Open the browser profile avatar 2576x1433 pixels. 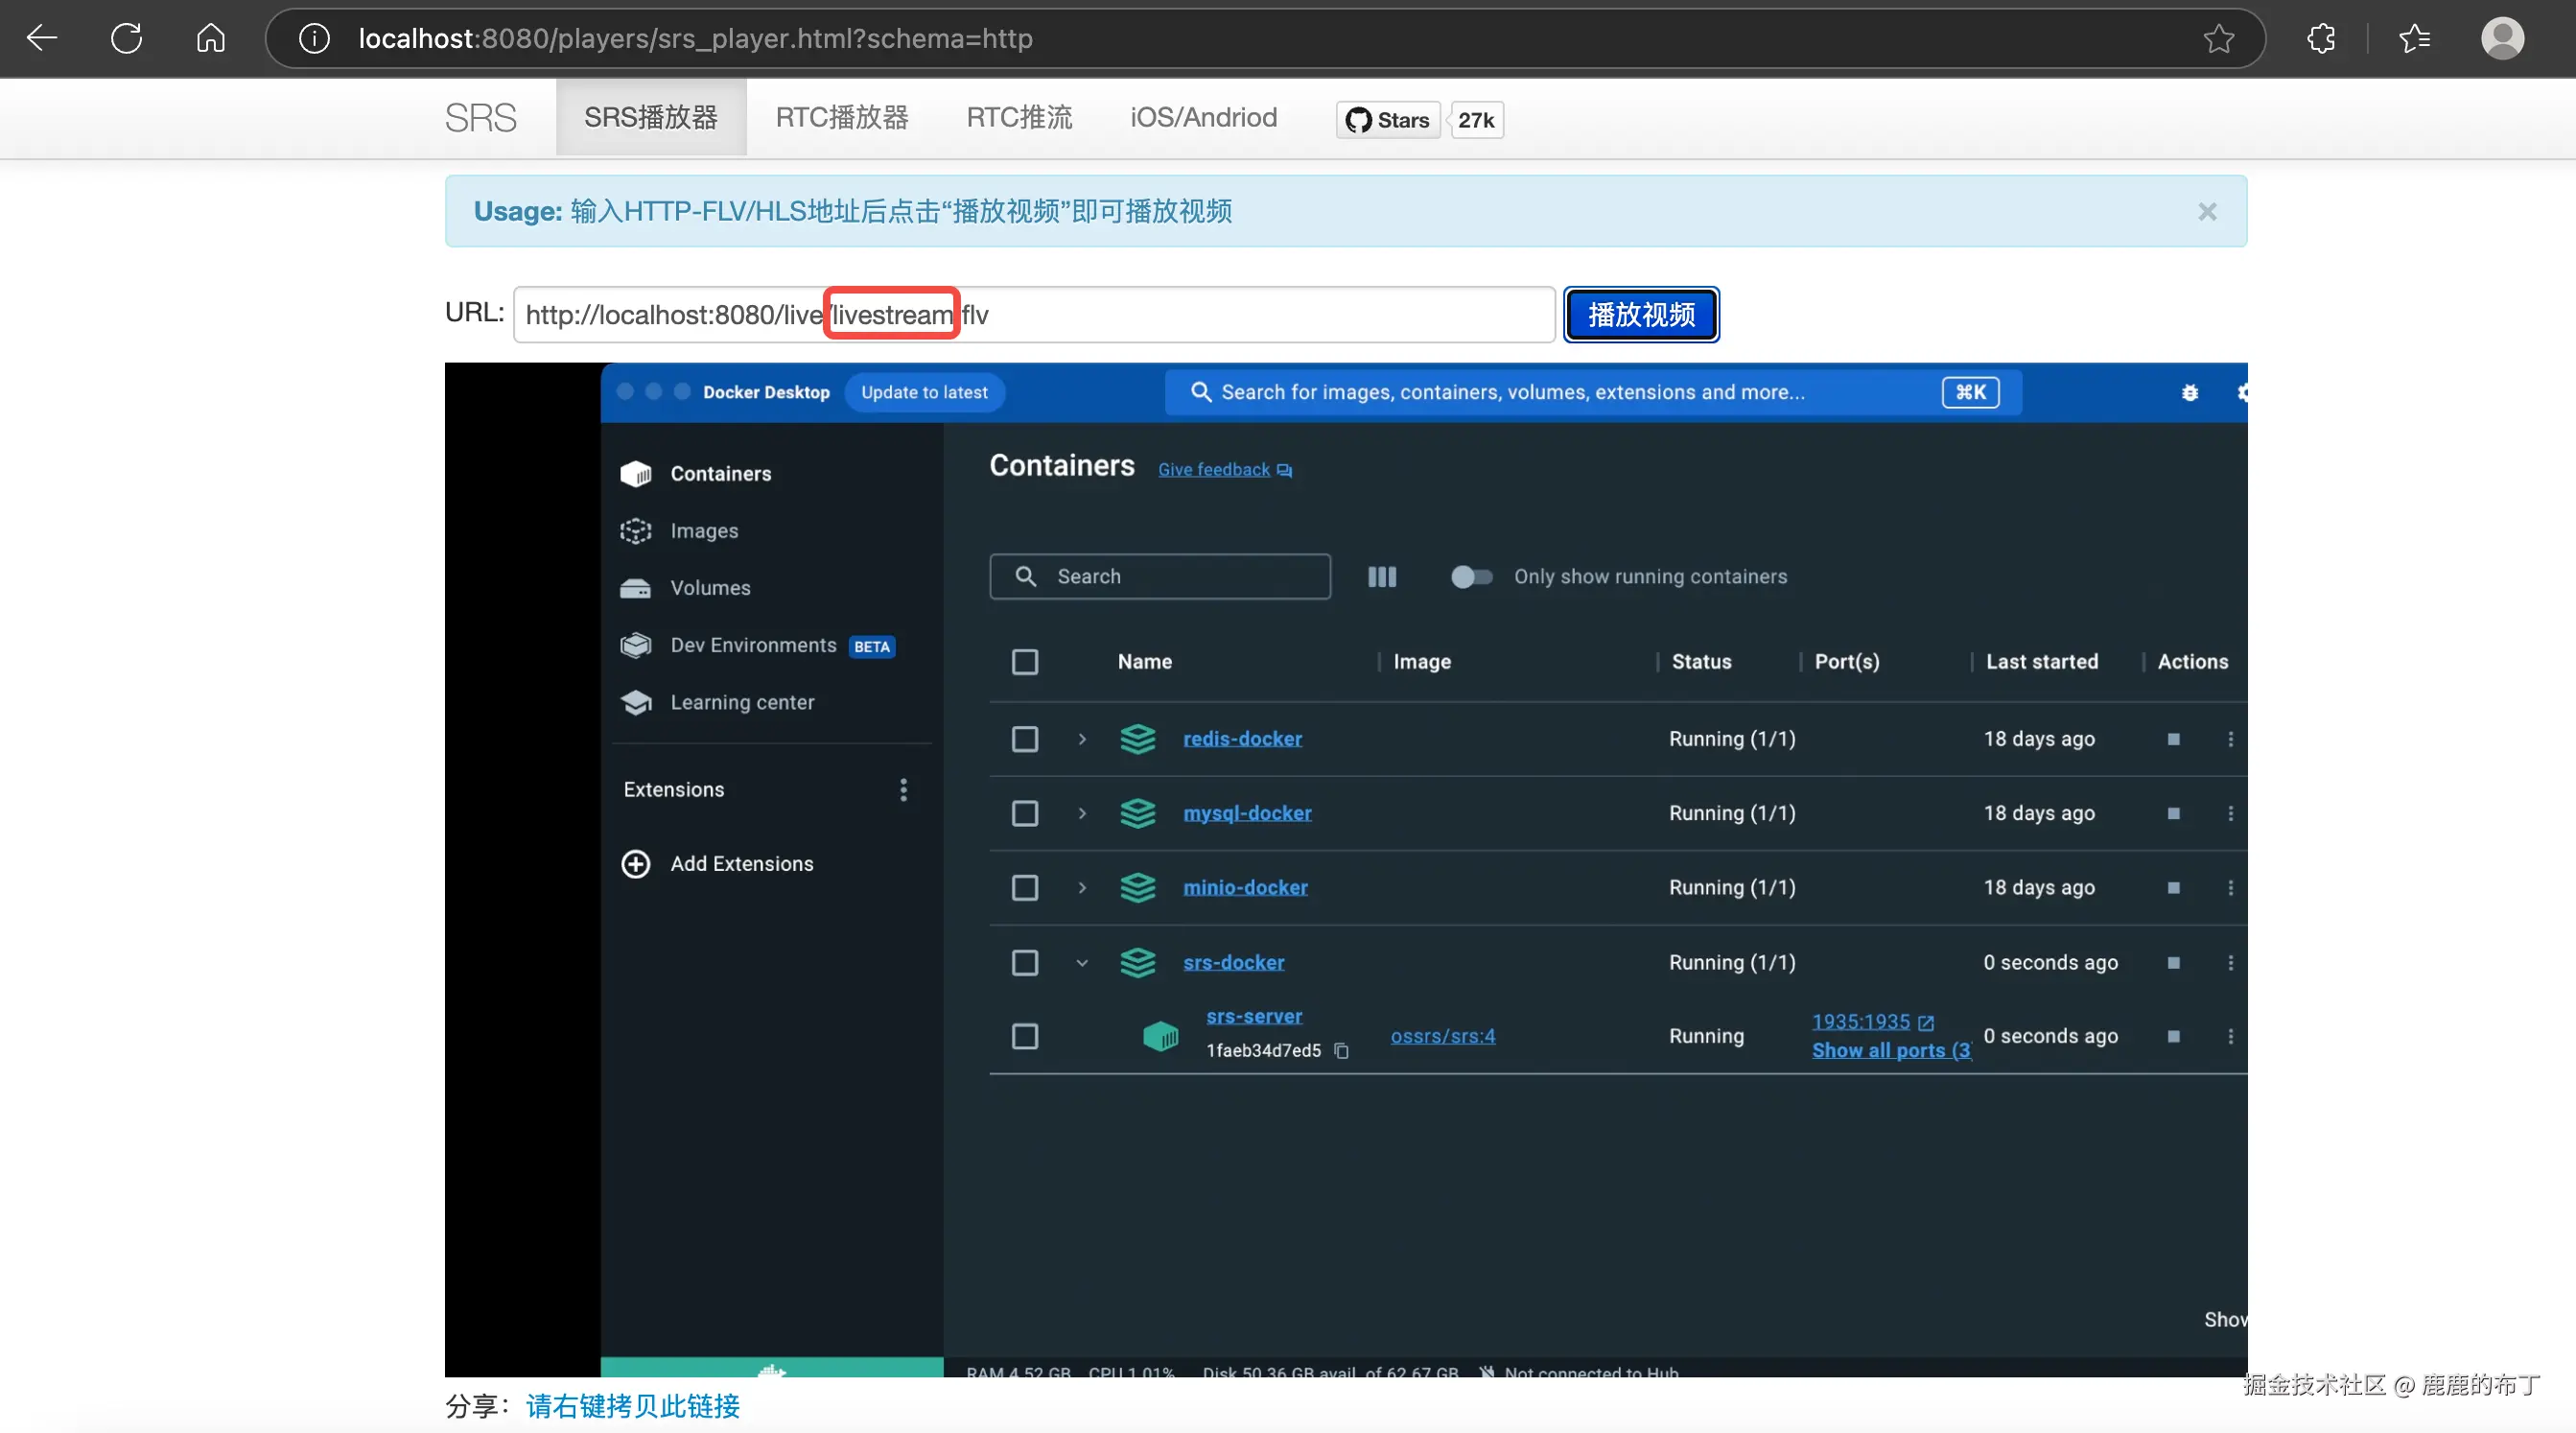2502,38
